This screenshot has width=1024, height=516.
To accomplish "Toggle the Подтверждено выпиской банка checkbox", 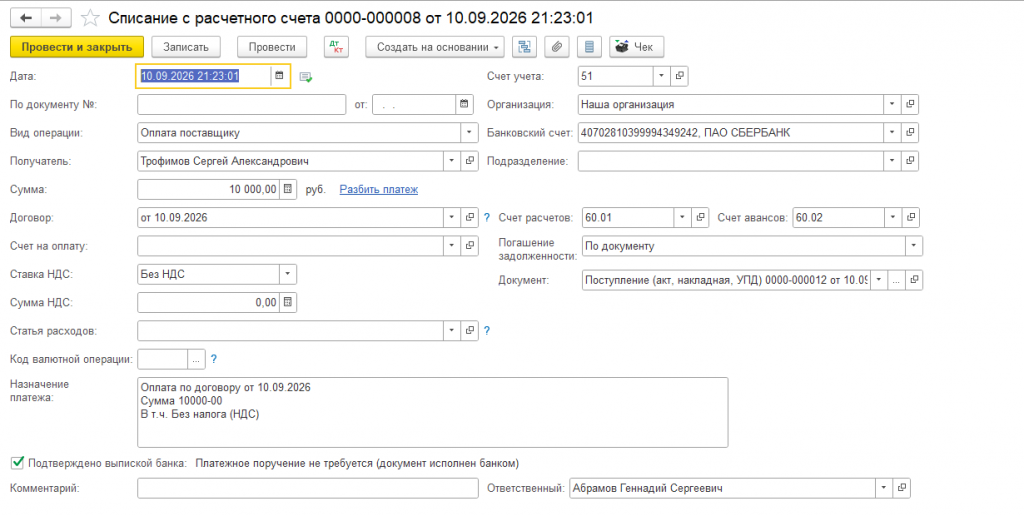I will coord(18,463).
